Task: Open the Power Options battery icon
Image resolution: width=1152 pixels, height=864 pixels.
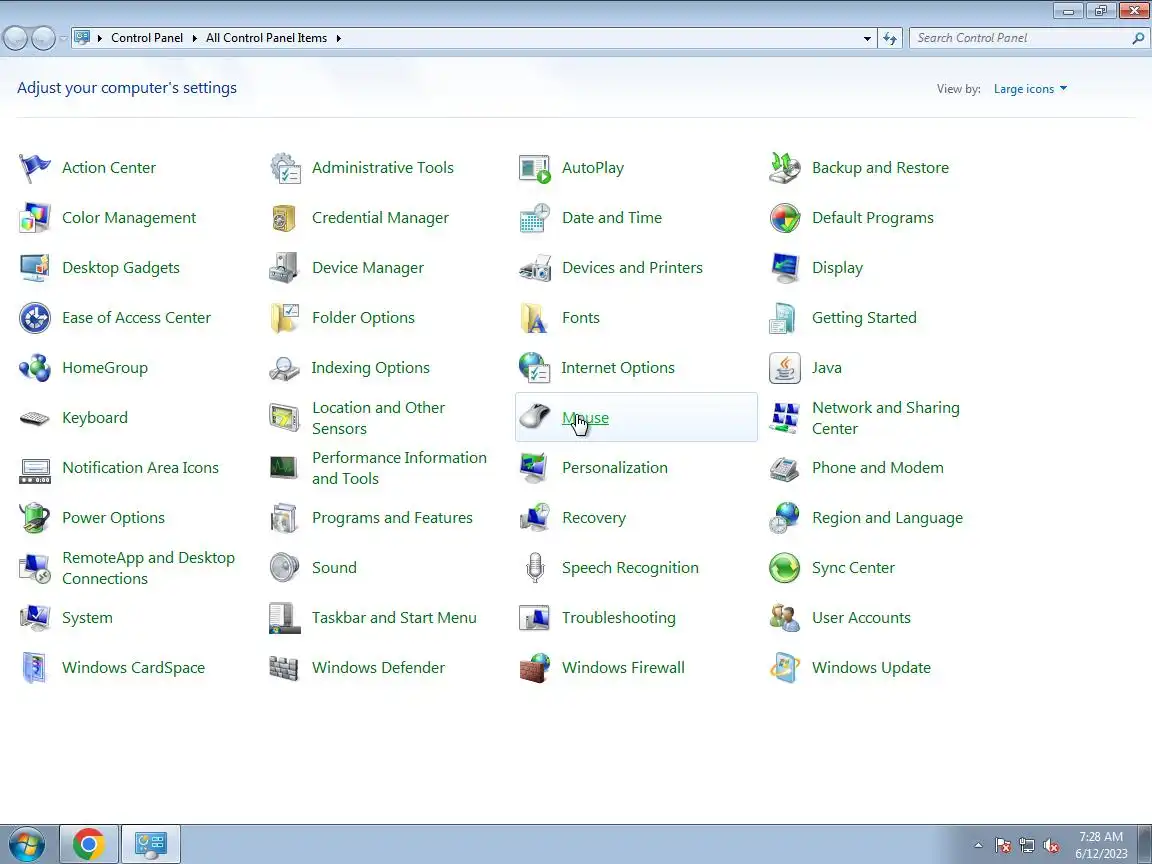Action: [x=35, y=518]
